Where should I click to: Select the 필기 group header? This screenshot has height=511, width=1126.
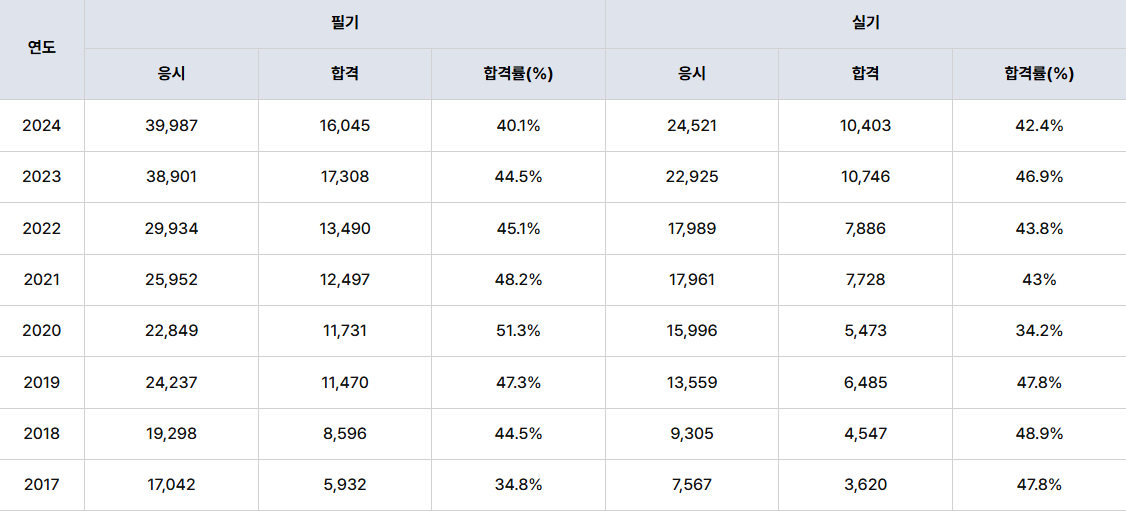click(345, 24)
